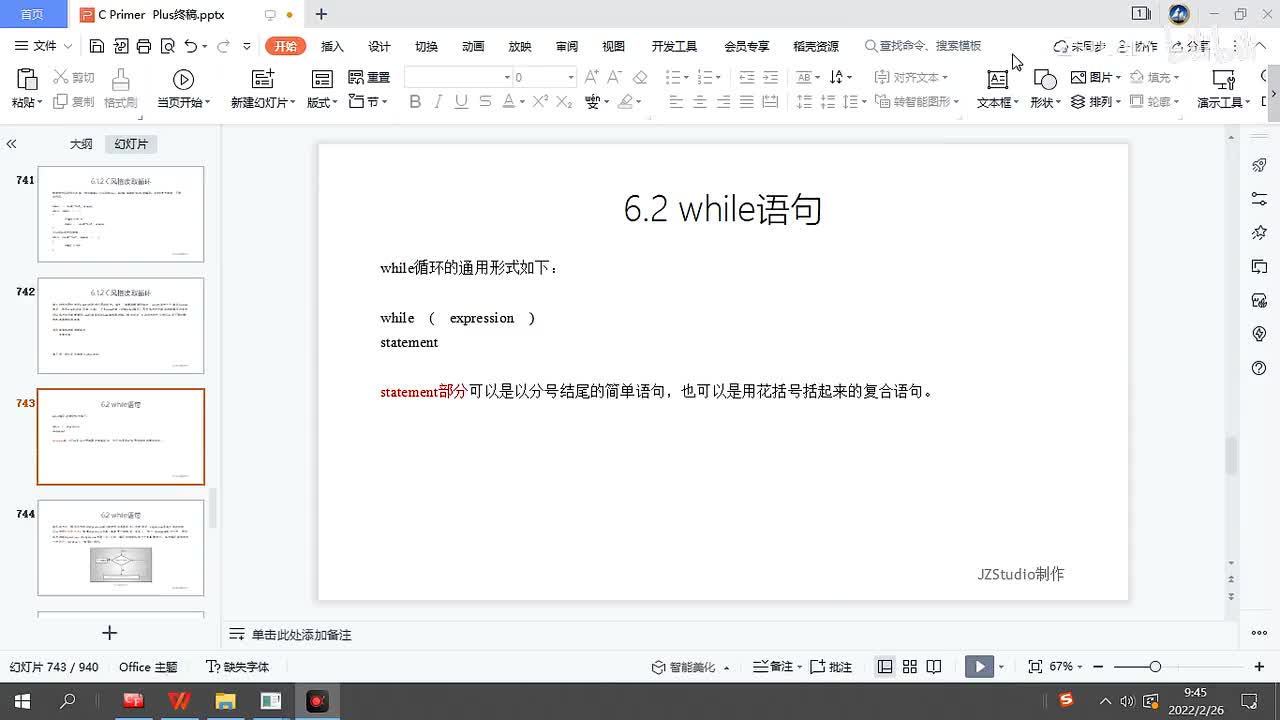The image size is (1280, 720).
Task: Switch to the 大纲 (Outline) pane tab
Action: (81, 144)
